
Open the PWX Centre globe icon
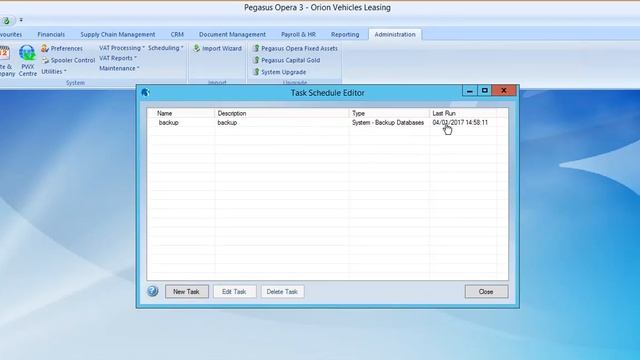[x=27, y=53]
